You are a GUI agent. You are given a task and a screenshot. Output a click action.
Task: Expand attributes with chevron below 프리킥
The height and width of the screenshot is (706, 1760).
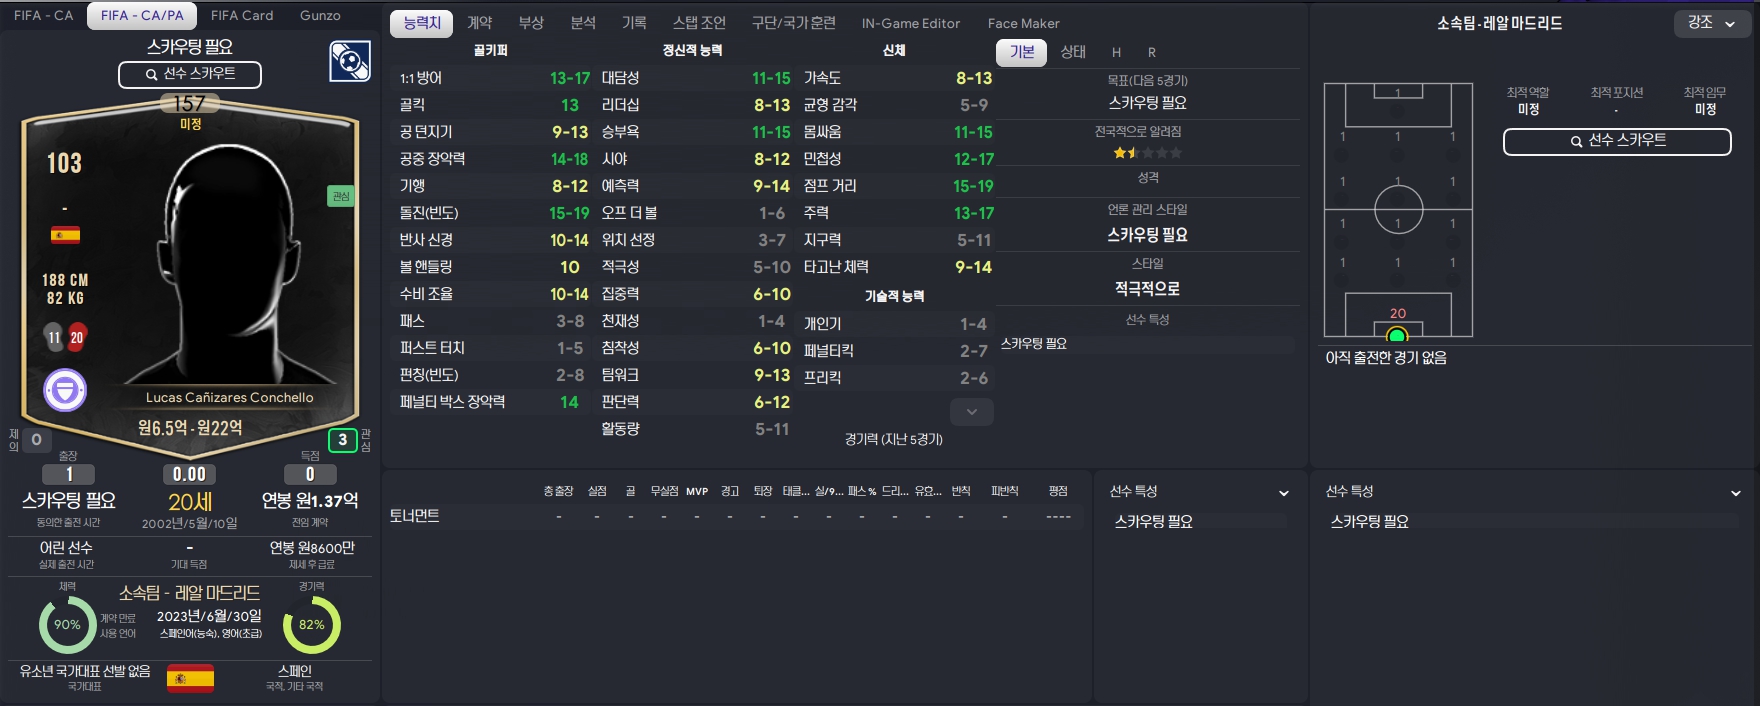point(972,412)
